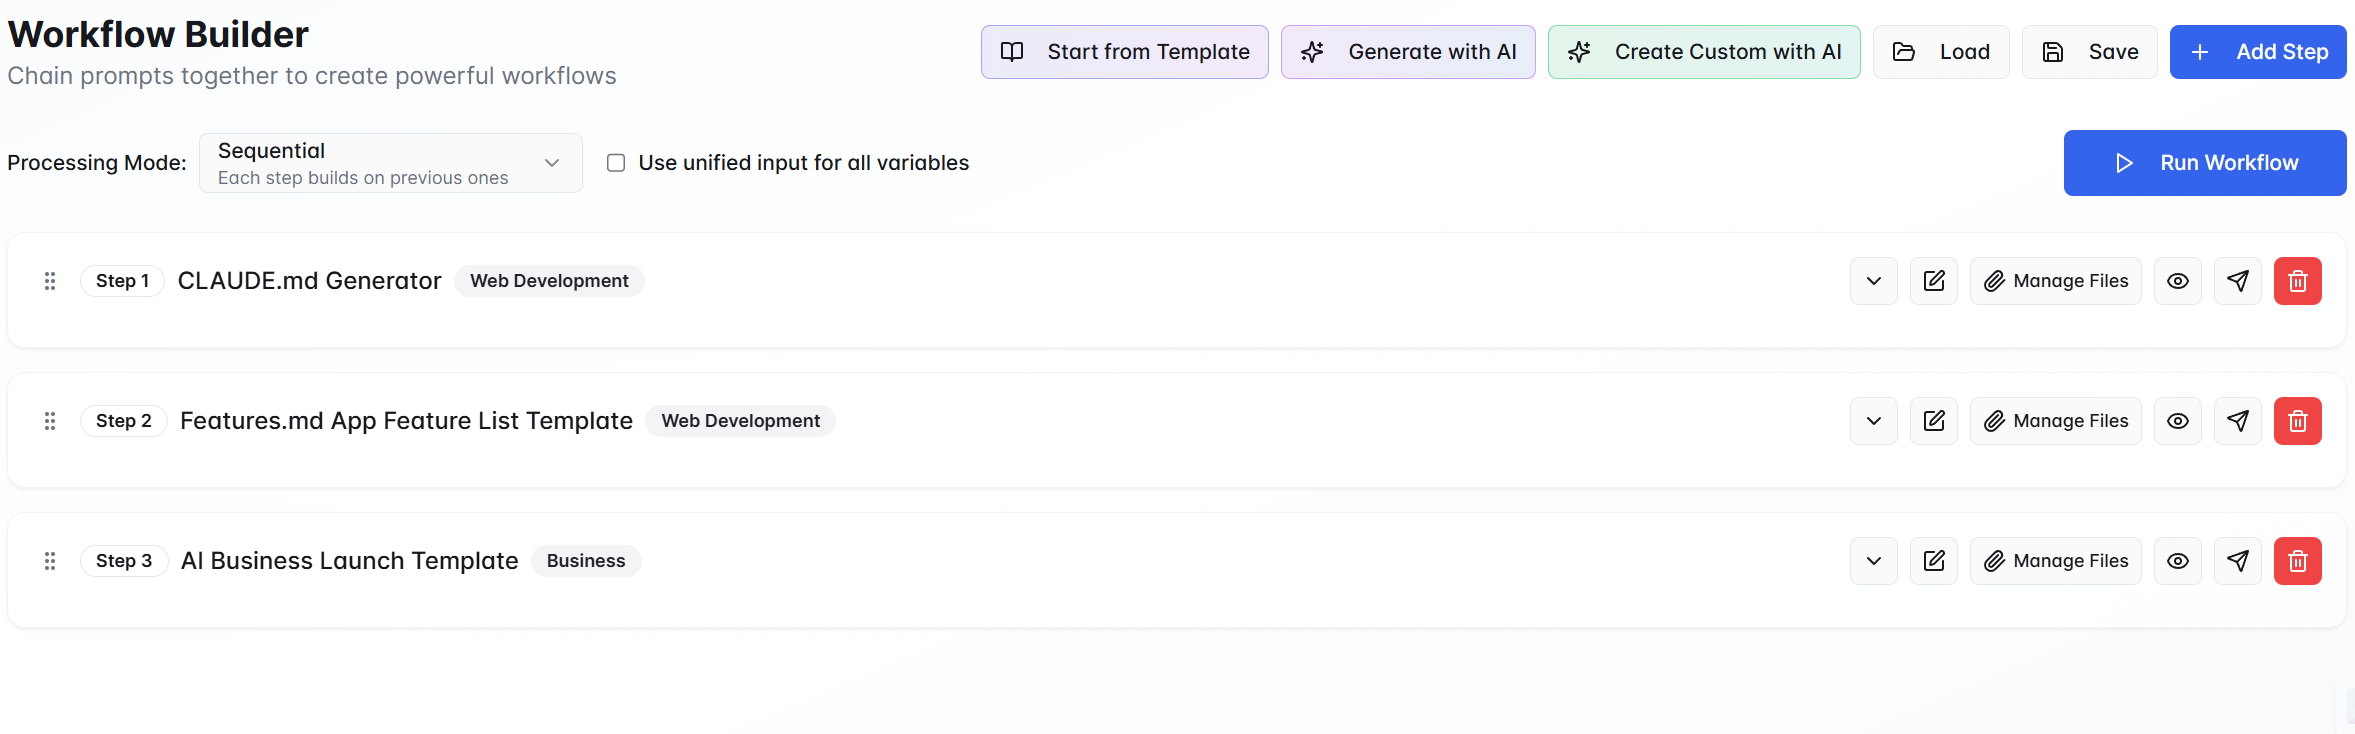Viewport: 2355px width, 734px height.
Task: Run the workflow
Action: click(x=2204, y=163)
